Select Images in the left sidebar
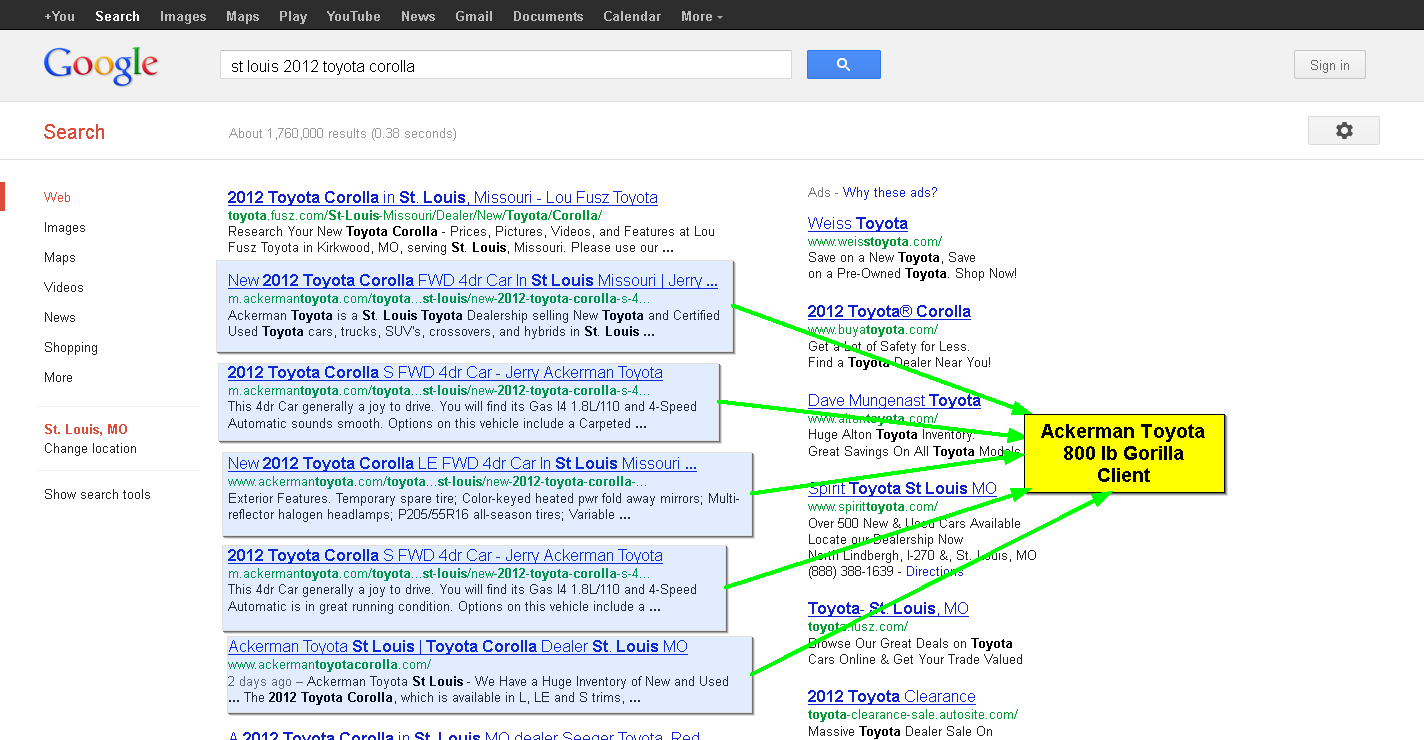This screenshot has width=1424, height=740. (x=65, y=227)
